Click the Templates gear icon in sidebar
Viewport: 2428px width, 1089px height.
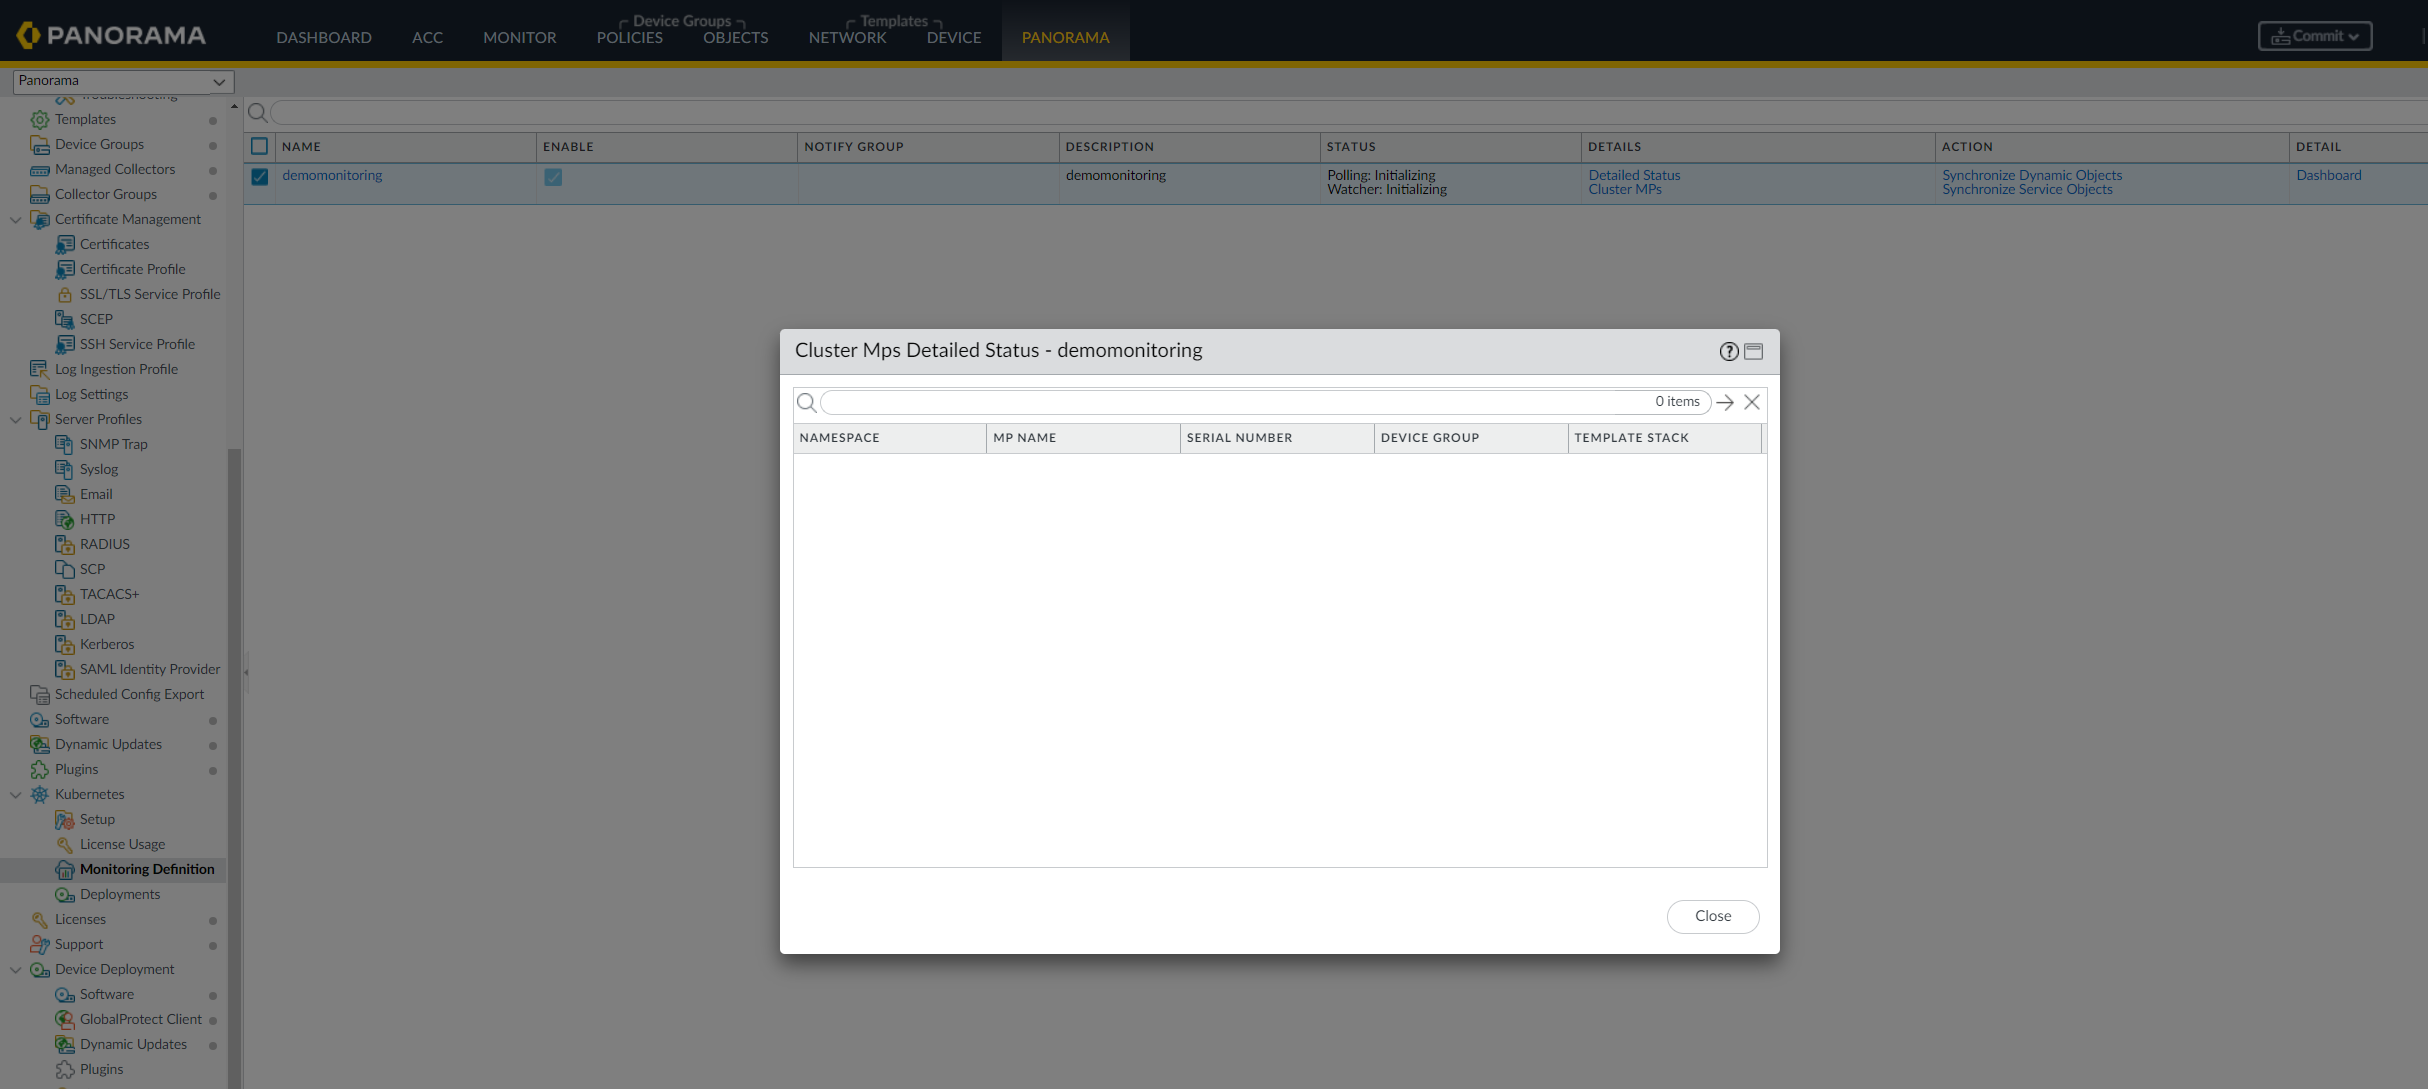click(x=40, y=119)
